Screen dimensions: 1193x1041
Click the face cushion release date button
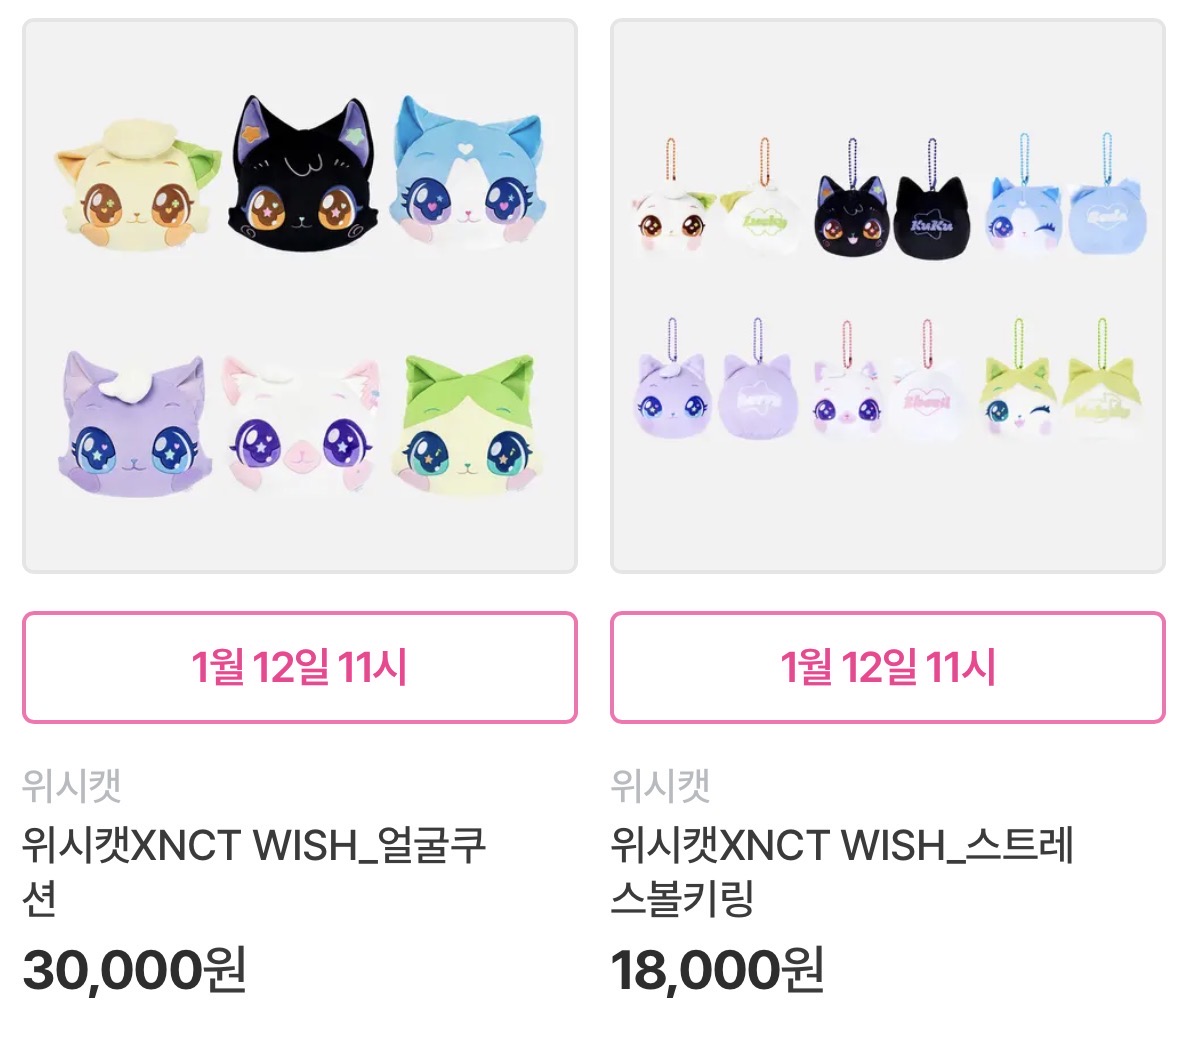pyautogui.click(x=300, y=667)
